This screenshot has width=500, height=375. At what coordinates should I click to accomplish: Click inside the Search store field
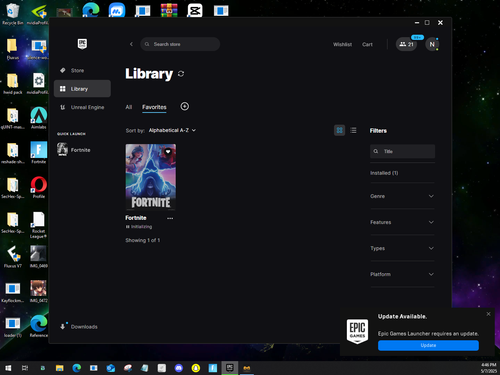click(x=180, y=44)
